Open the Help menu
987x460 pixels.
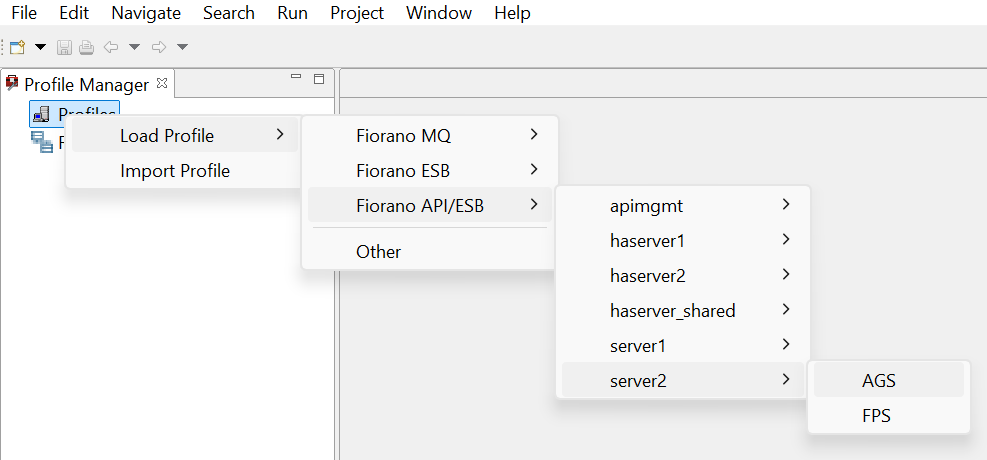click(x=512, y=13)
